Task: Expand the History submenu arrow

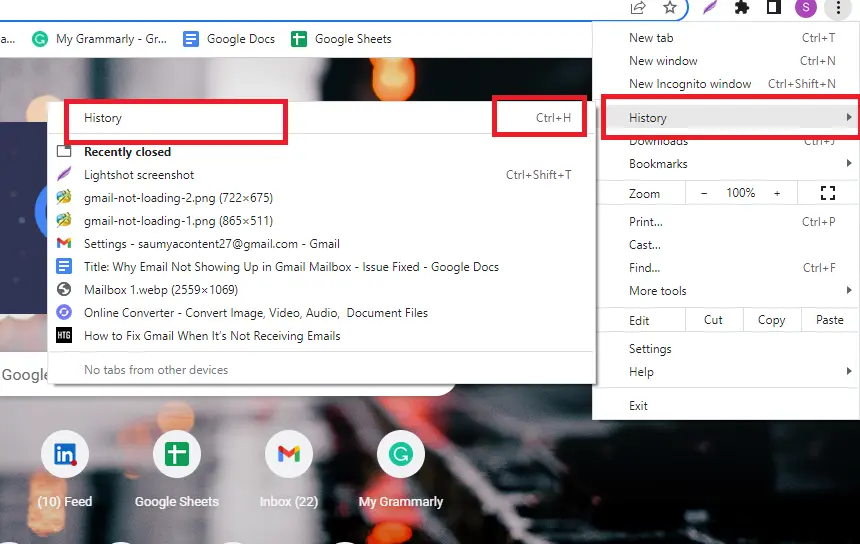Action: click(x=848, y=117)
